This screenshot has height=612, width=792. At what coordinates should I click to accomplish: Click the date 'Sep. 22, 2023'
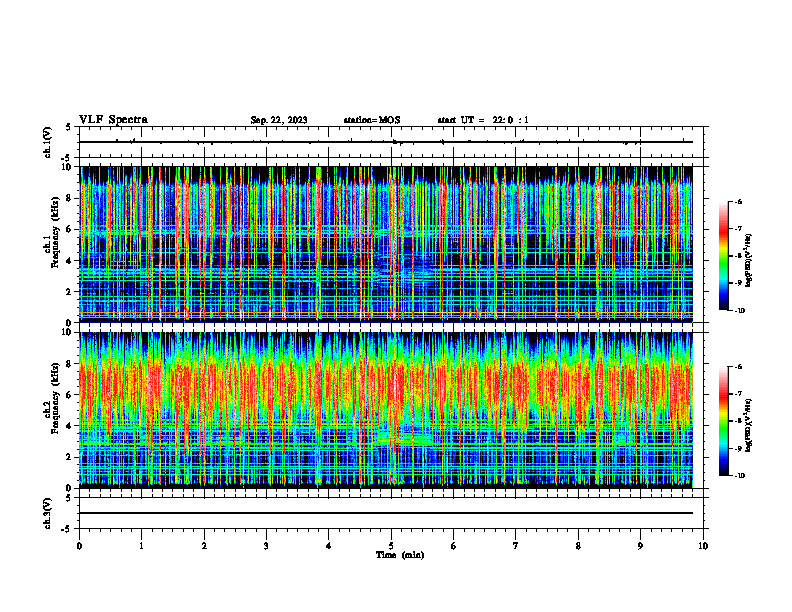click(x=279, y=120)
